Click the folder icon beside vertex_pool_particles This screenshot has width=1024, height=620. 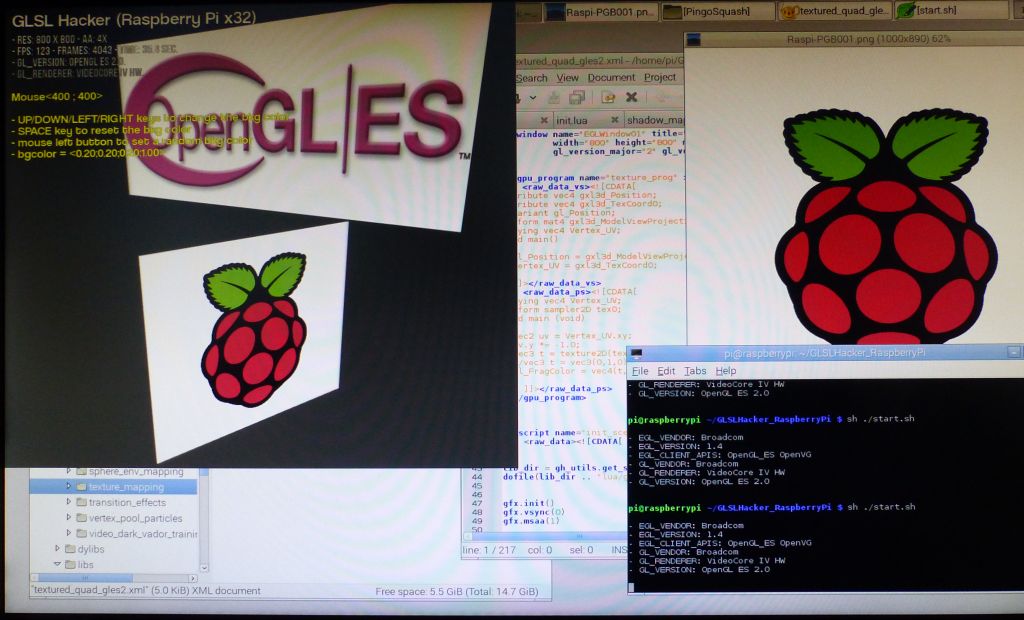pyautogui.click(x=82, y=517)
